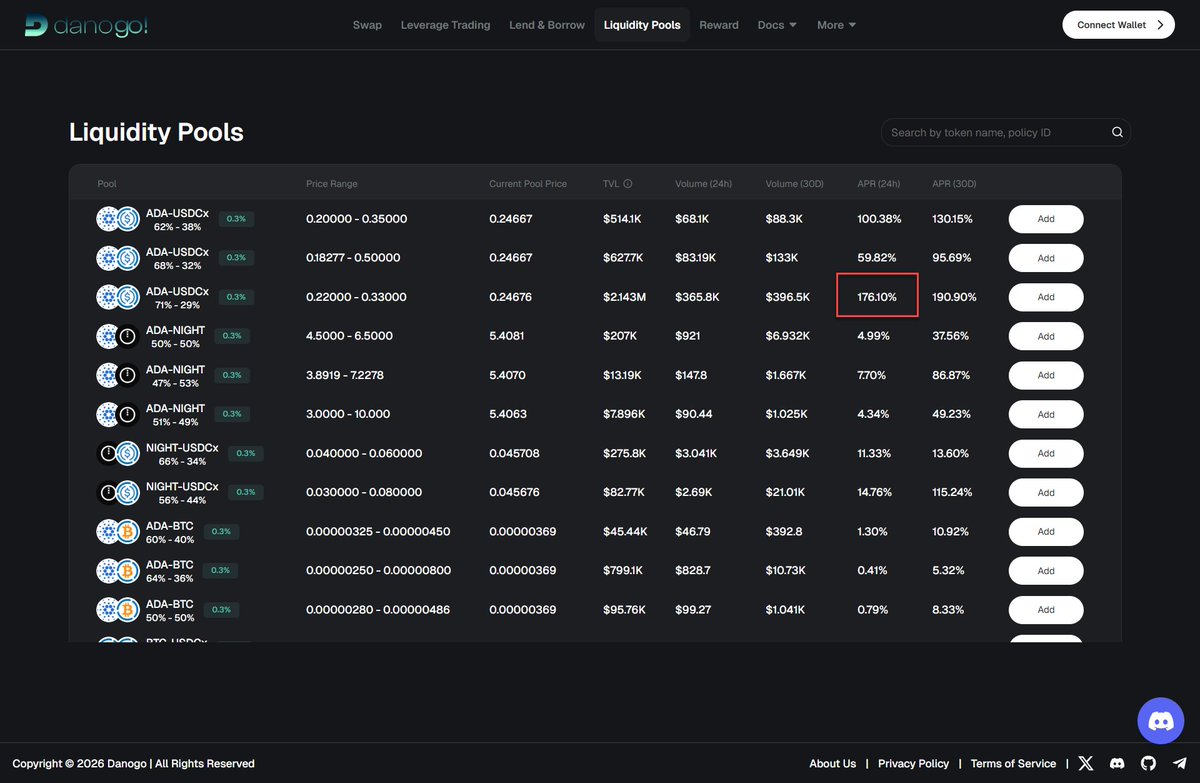The image size is (1200, 783).
Task: Click the Telegram icon in the footer
Action: [x=1179, y=763]
